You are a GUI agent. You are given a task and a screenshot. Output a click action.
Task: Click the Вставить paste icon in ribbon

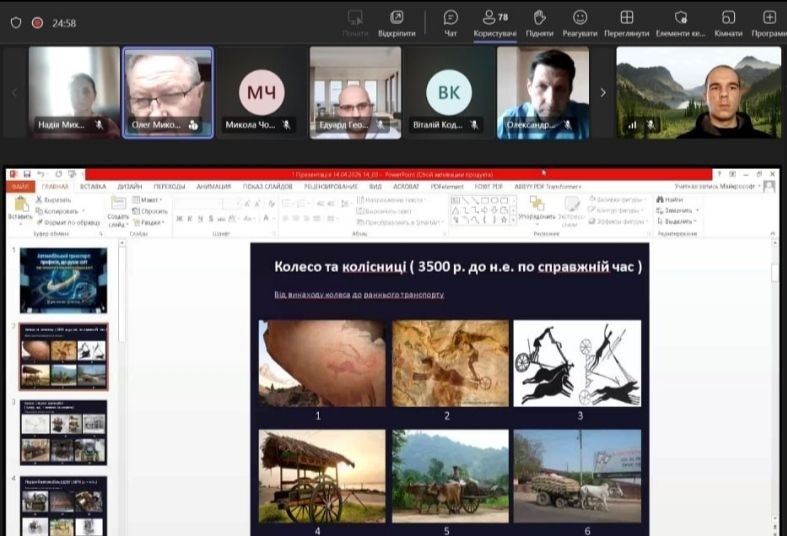pos(20,206)
